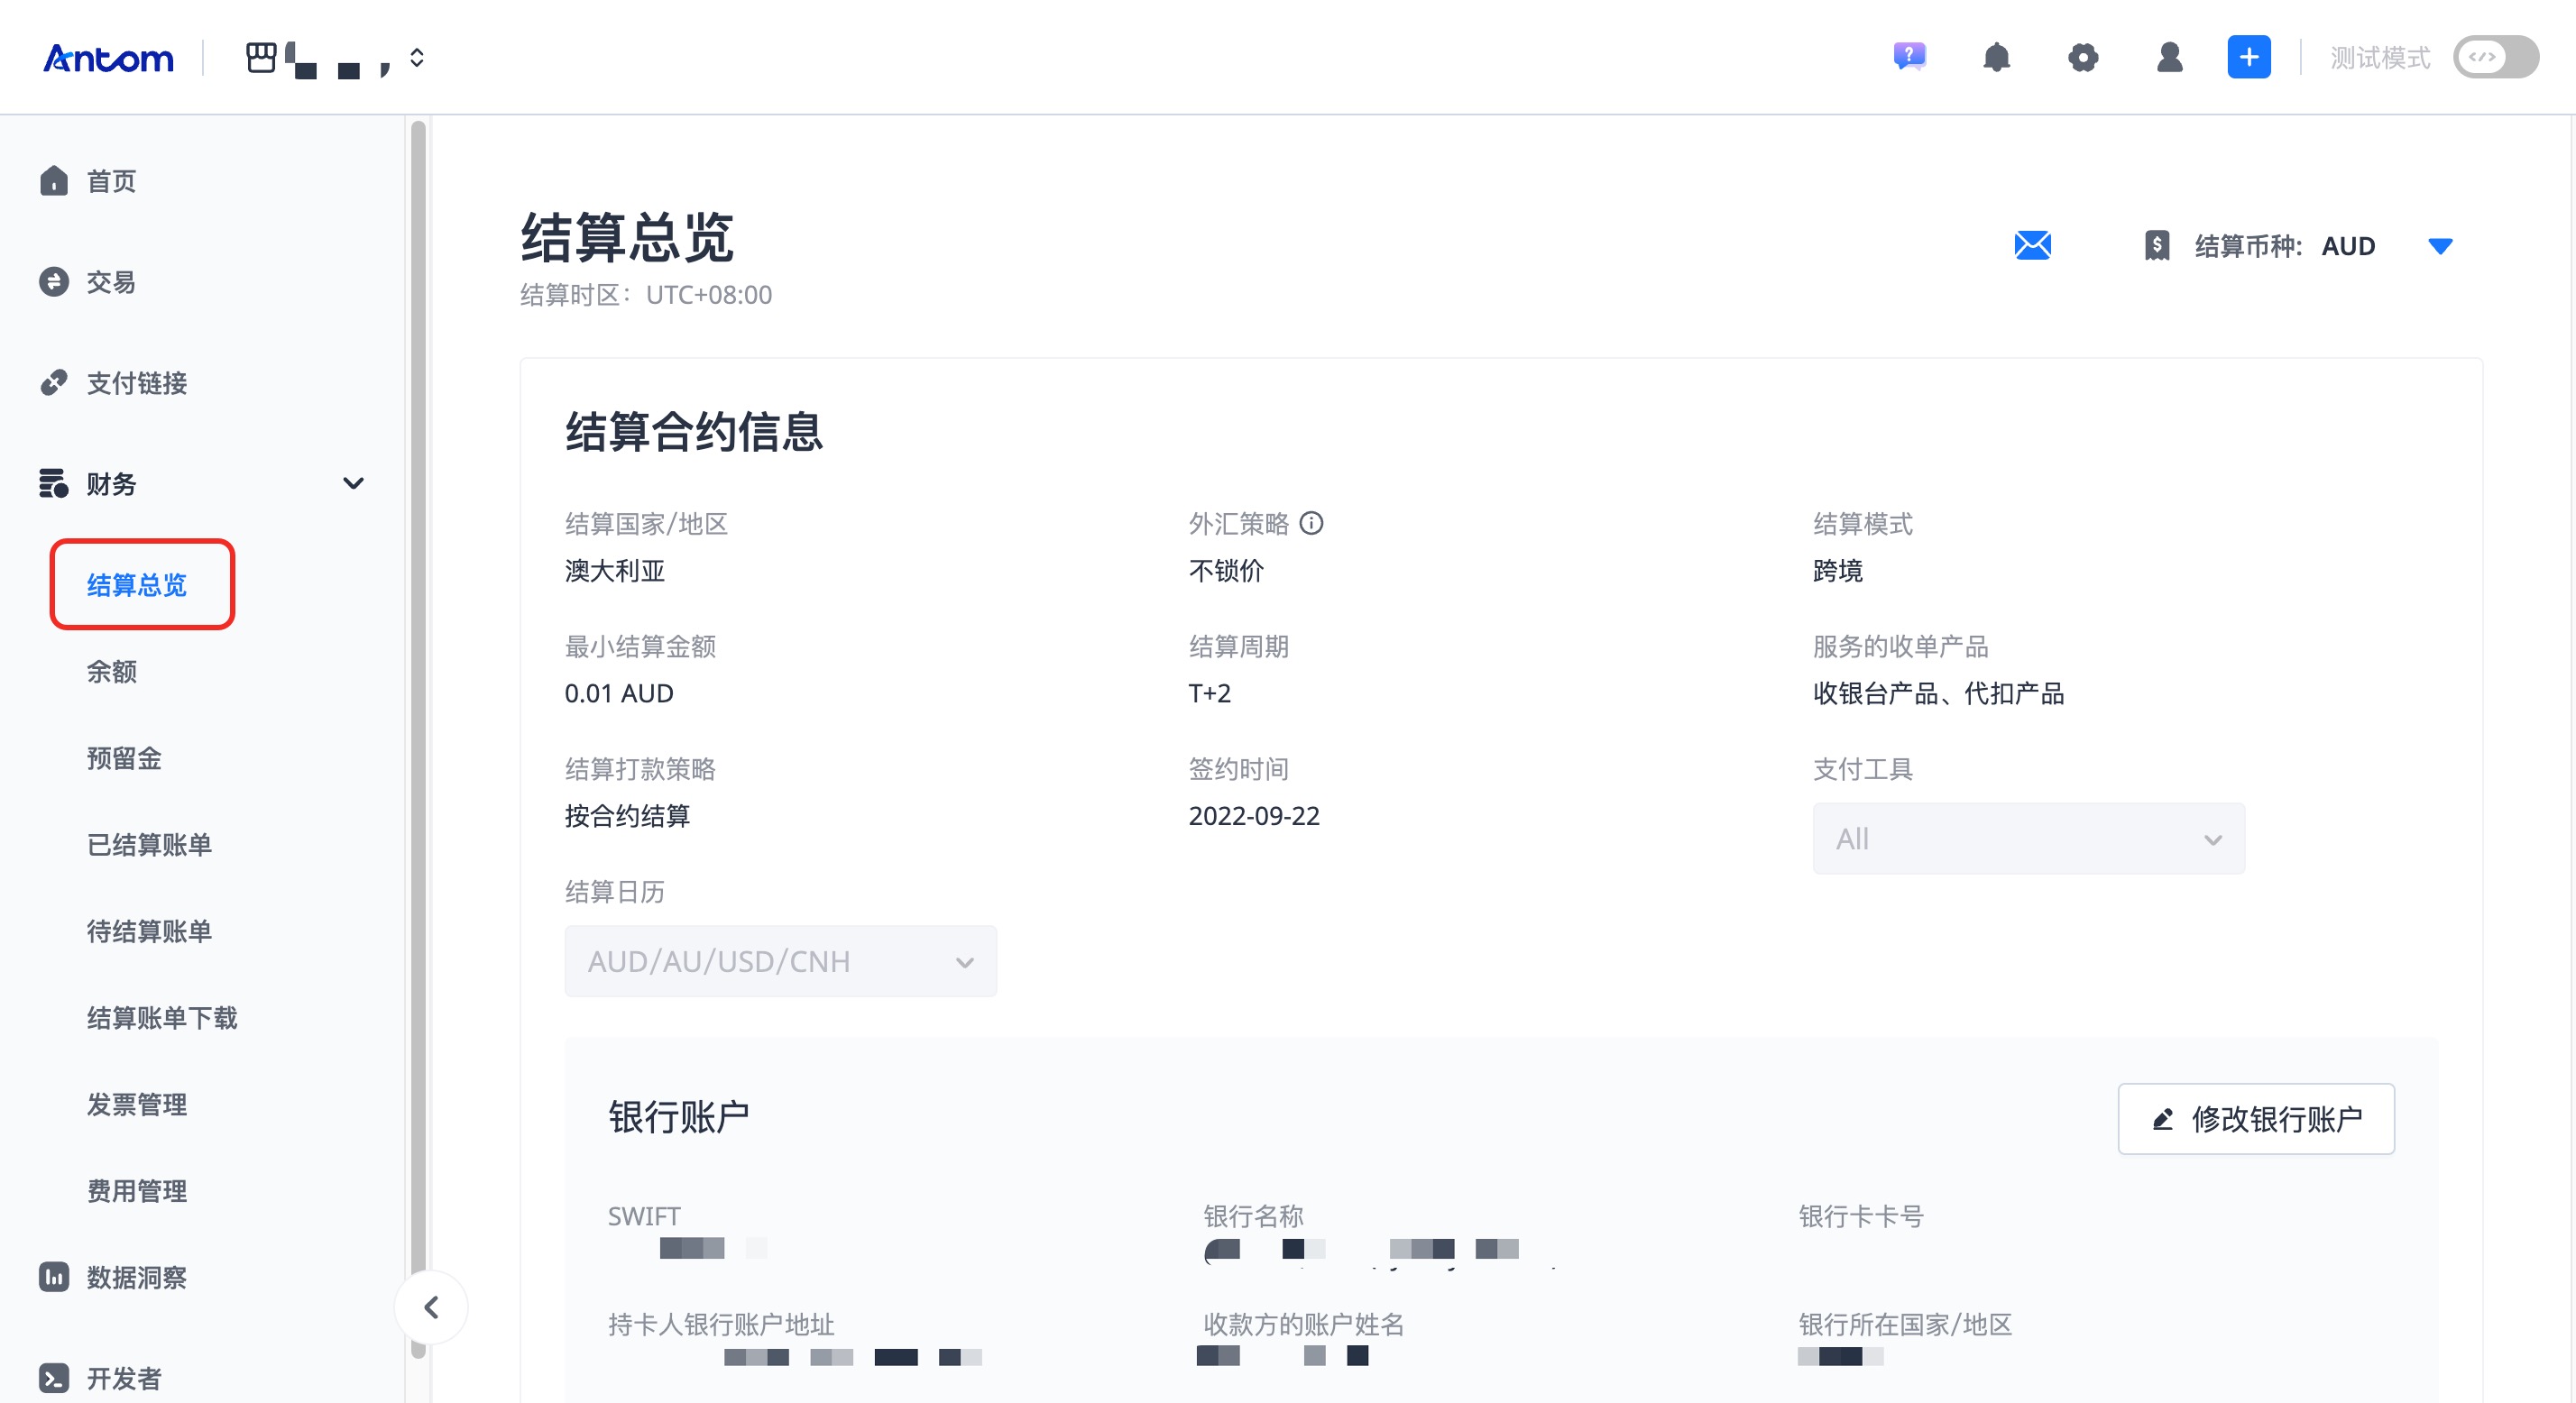The image size is (2576, 1403).
Task: Select the 首页 sidebar entry
Action: tap(110, 181)
